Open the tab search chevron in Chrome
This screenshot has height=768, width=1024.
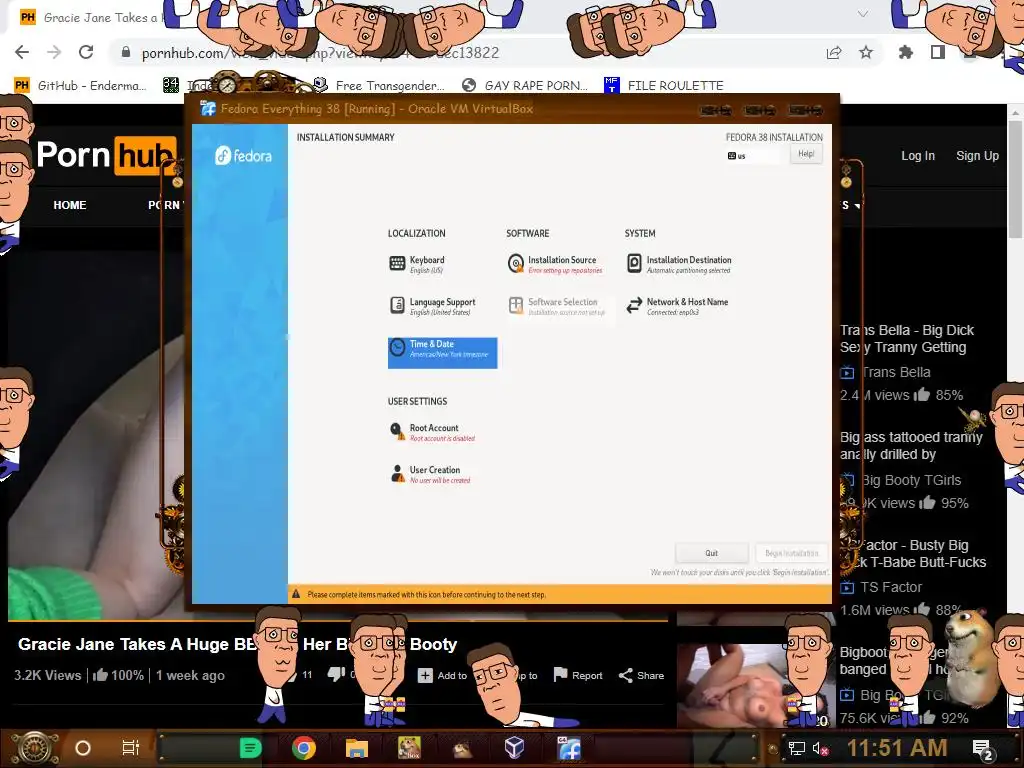coord(863,14)
